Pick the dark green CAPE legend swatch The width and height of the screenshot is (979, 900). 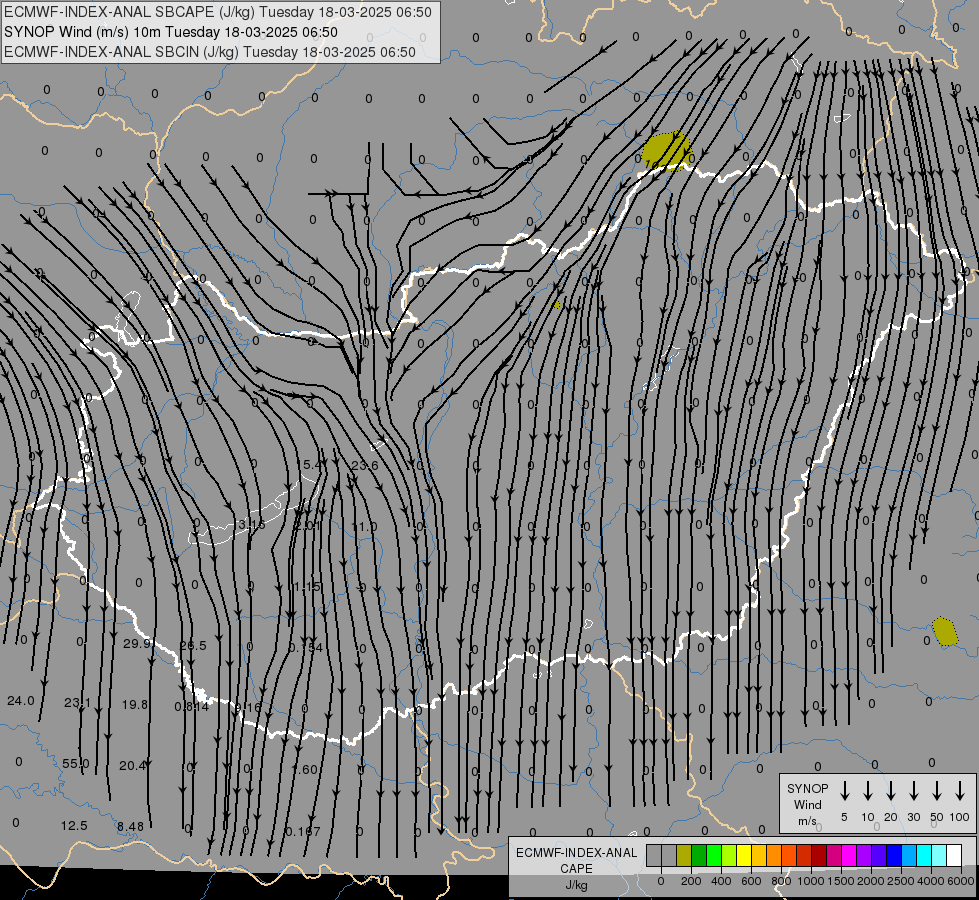(x=699, y=855)
